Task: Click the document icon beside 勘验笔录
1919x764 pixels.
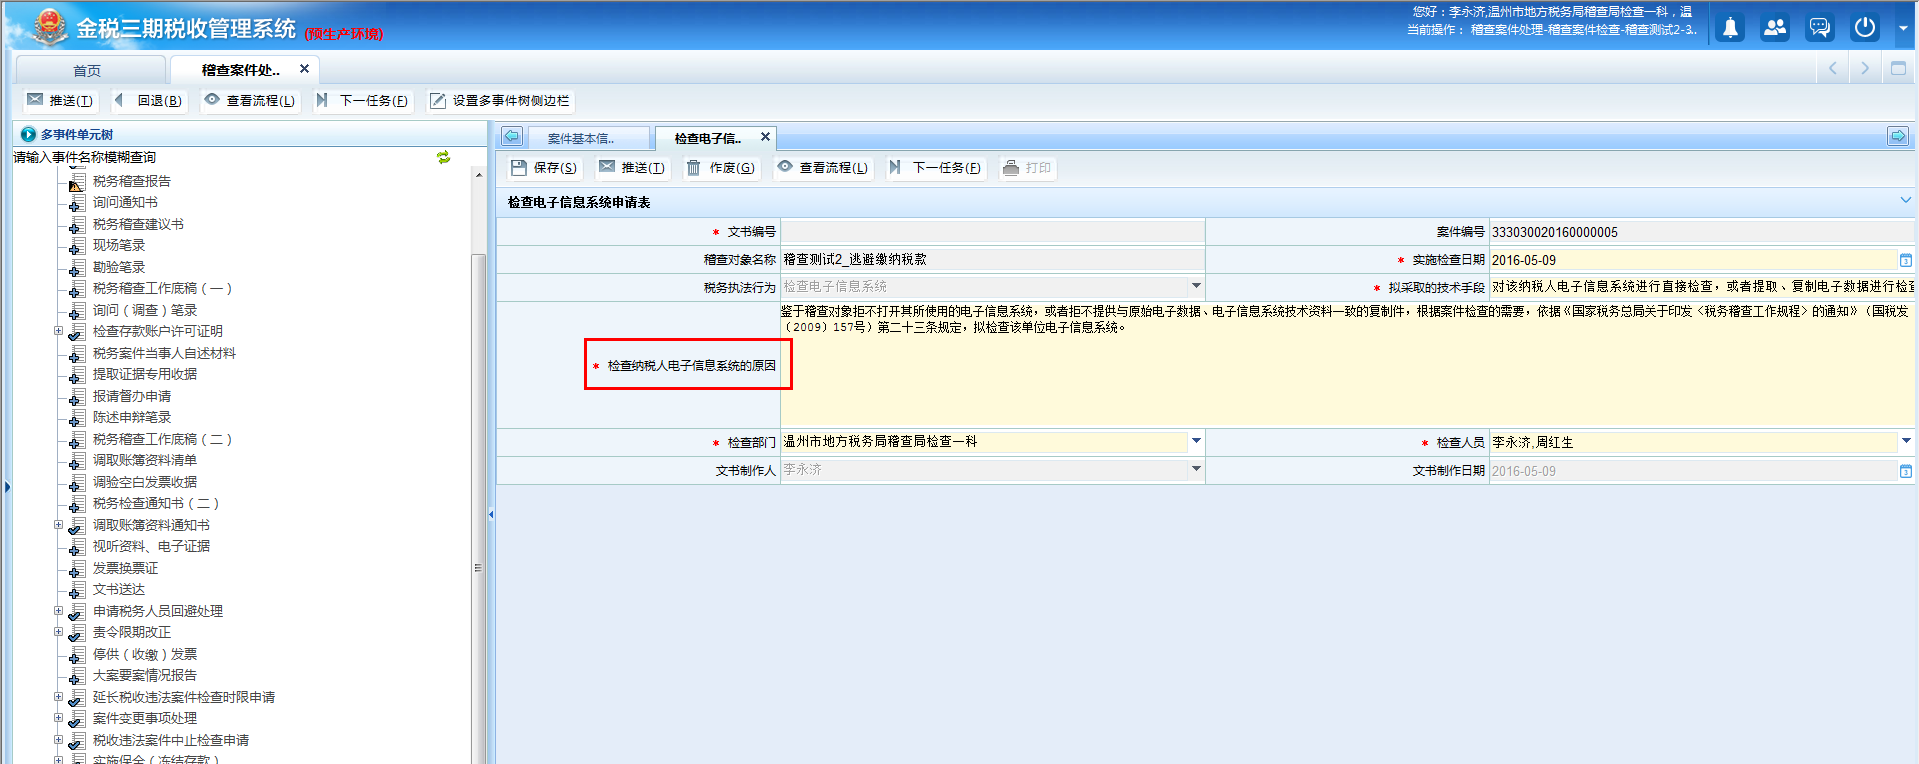Action: pos(77,267)
